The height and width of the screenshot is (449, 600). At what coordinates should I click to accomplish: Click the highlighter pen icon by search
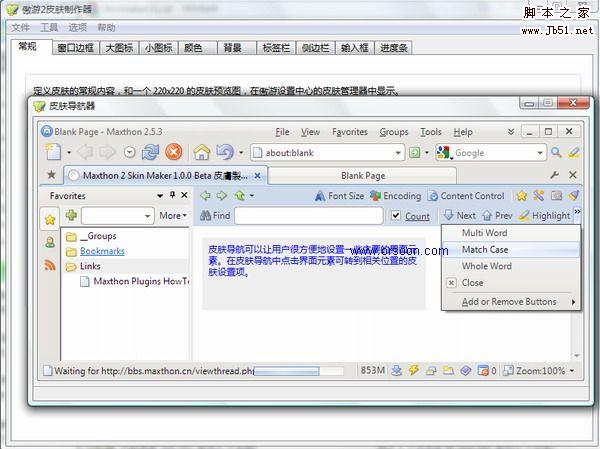[574, 153]
